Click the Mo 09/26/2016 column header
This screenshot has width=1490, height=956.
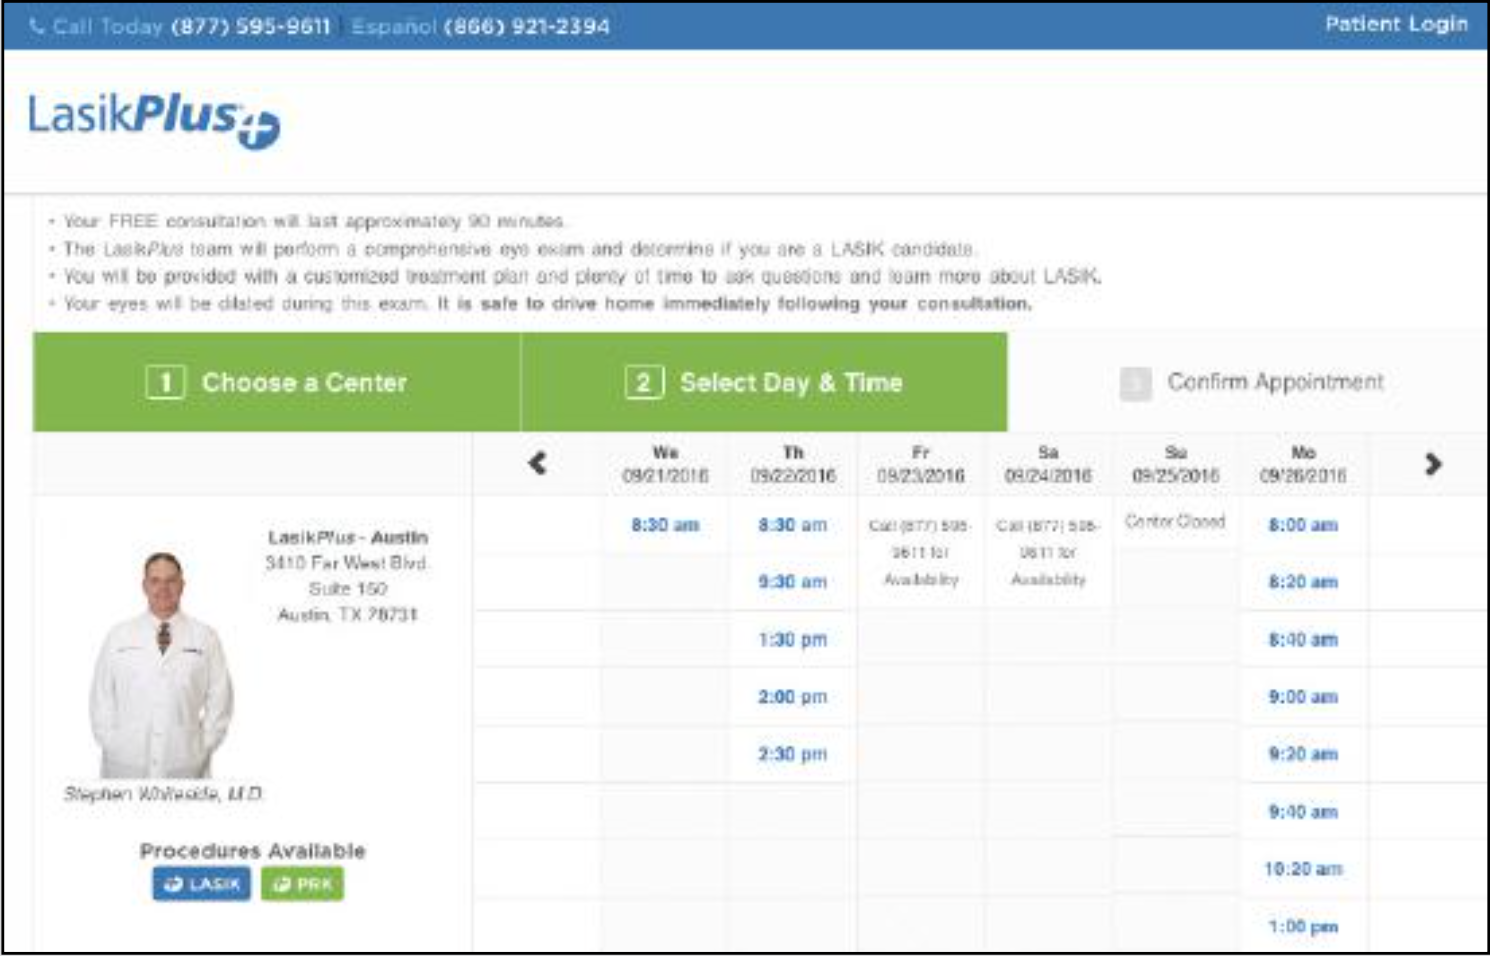[x=1303, y=464]
